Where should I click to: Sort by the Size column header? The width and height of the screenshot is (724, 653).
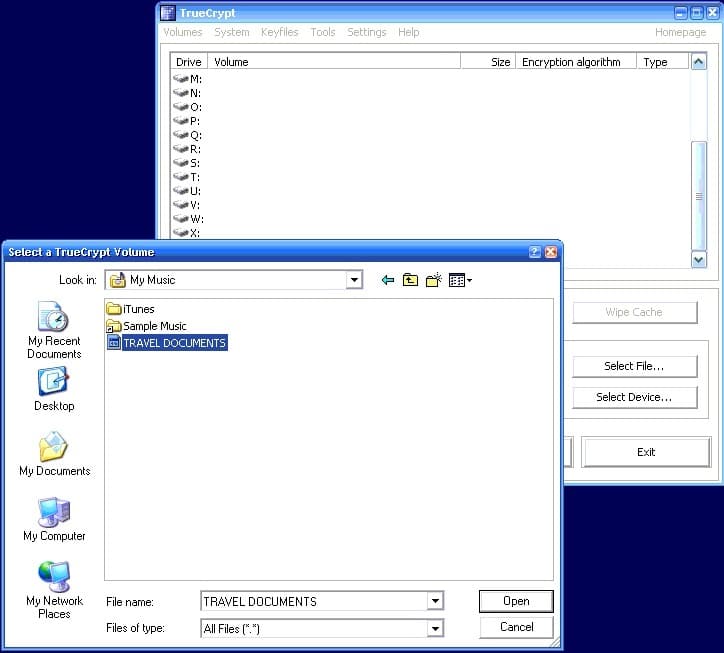pyautogui.click(x=488, y=62)
